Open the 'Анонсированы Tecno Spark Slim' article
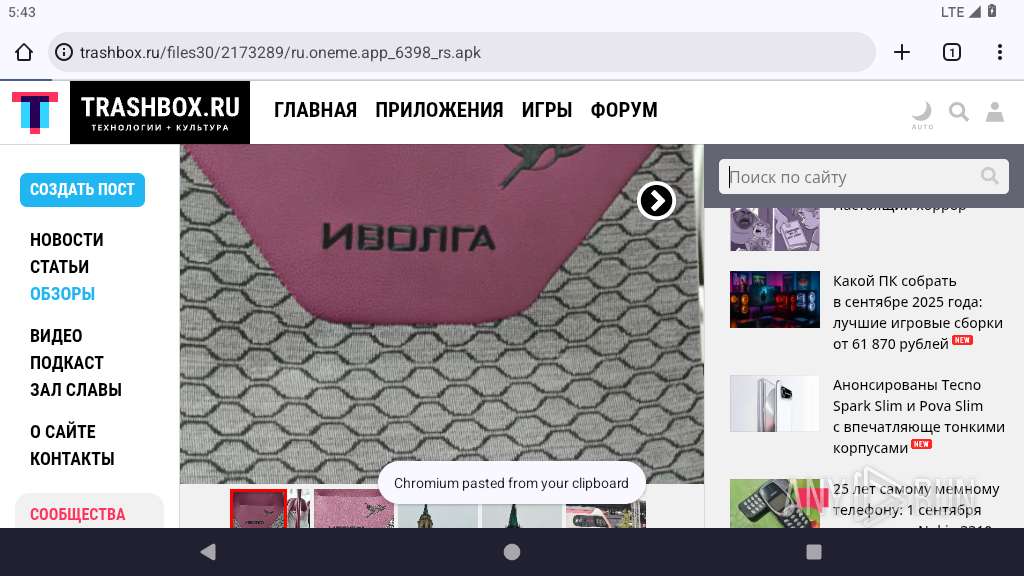 (918, 416)
